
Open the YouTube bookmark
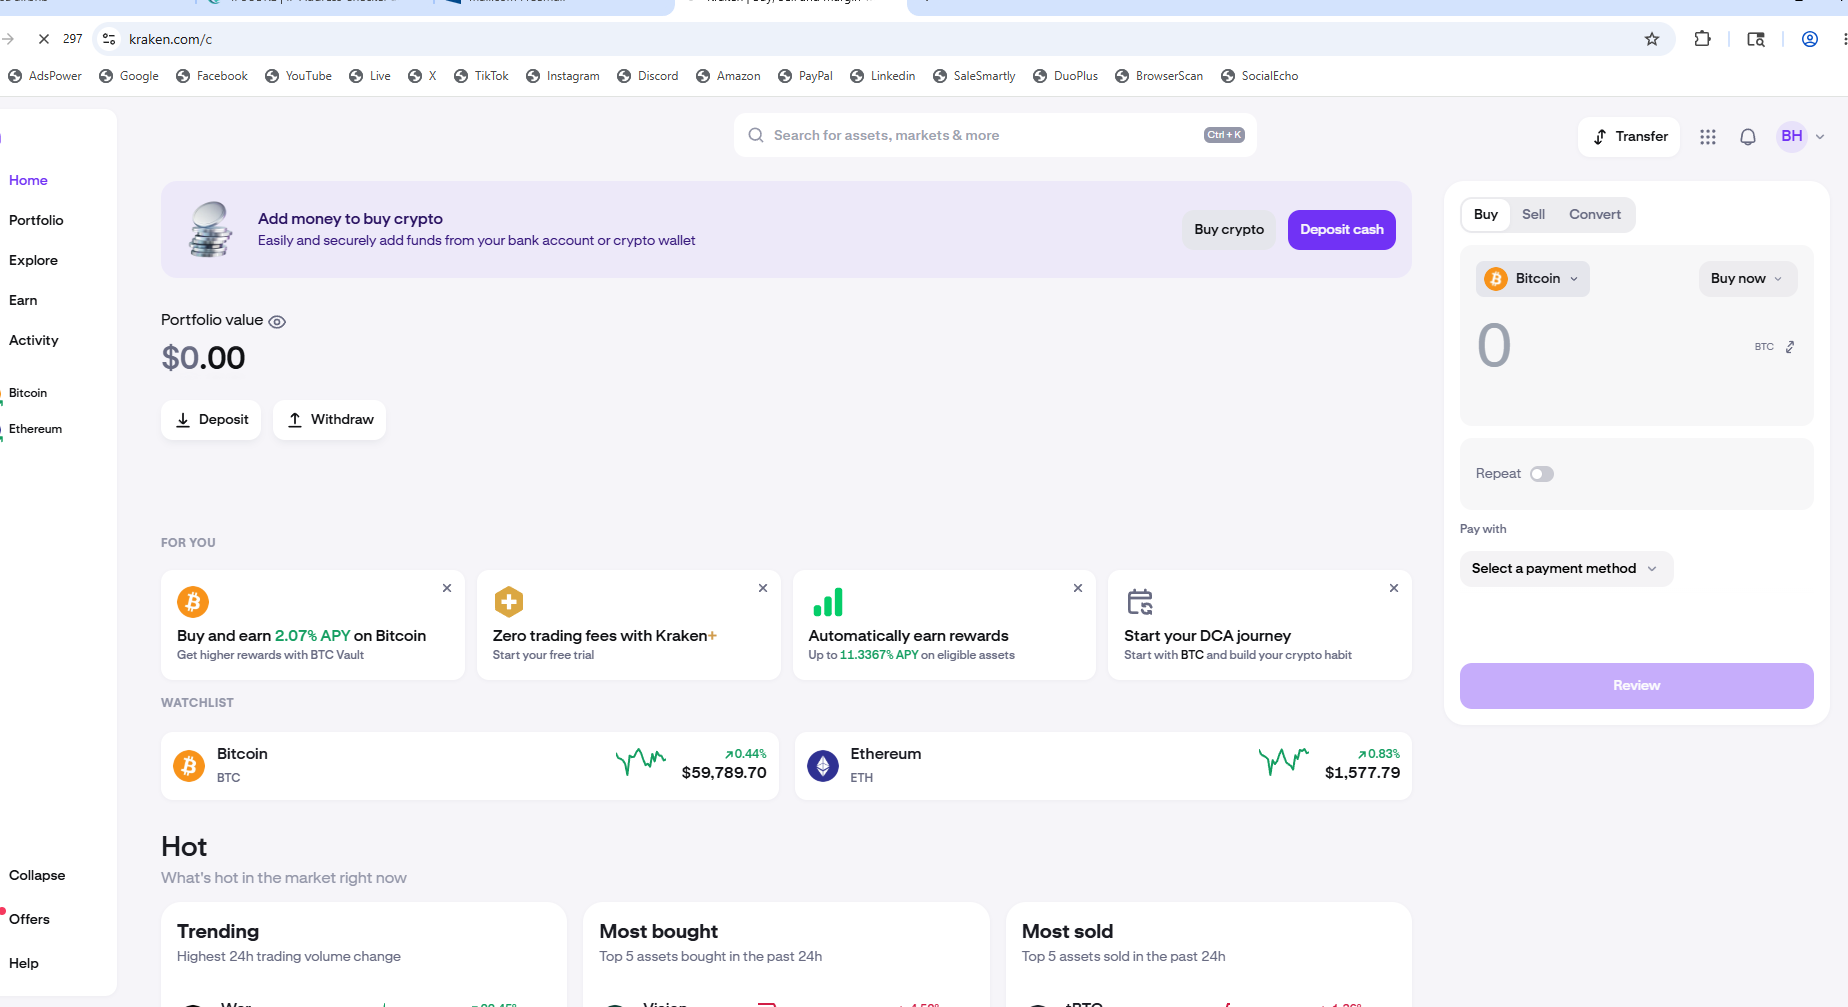[298, 76]
